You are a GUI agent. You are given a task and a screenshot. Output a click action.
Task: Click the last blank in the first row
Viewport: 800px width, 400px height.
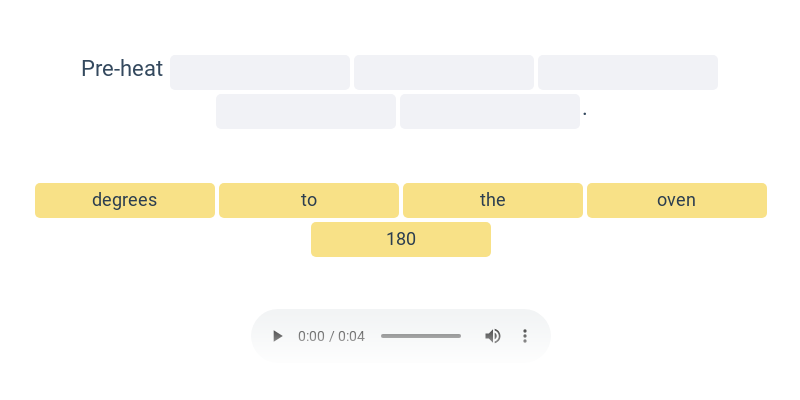point(628,73)
